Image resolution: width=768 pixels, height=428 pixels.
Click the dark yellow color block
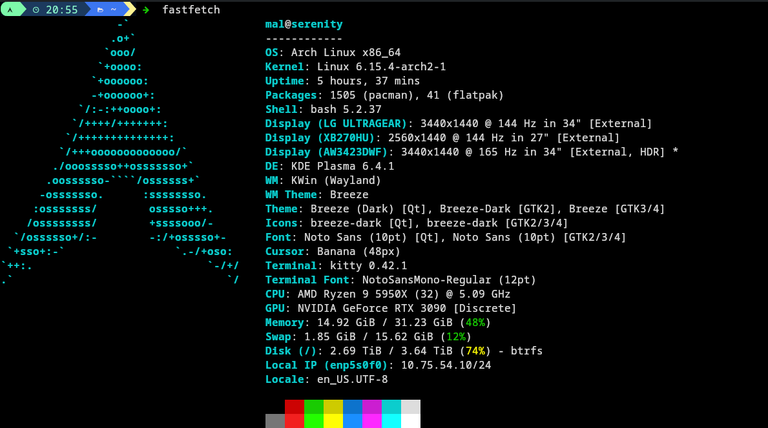[x=333, y=407]
